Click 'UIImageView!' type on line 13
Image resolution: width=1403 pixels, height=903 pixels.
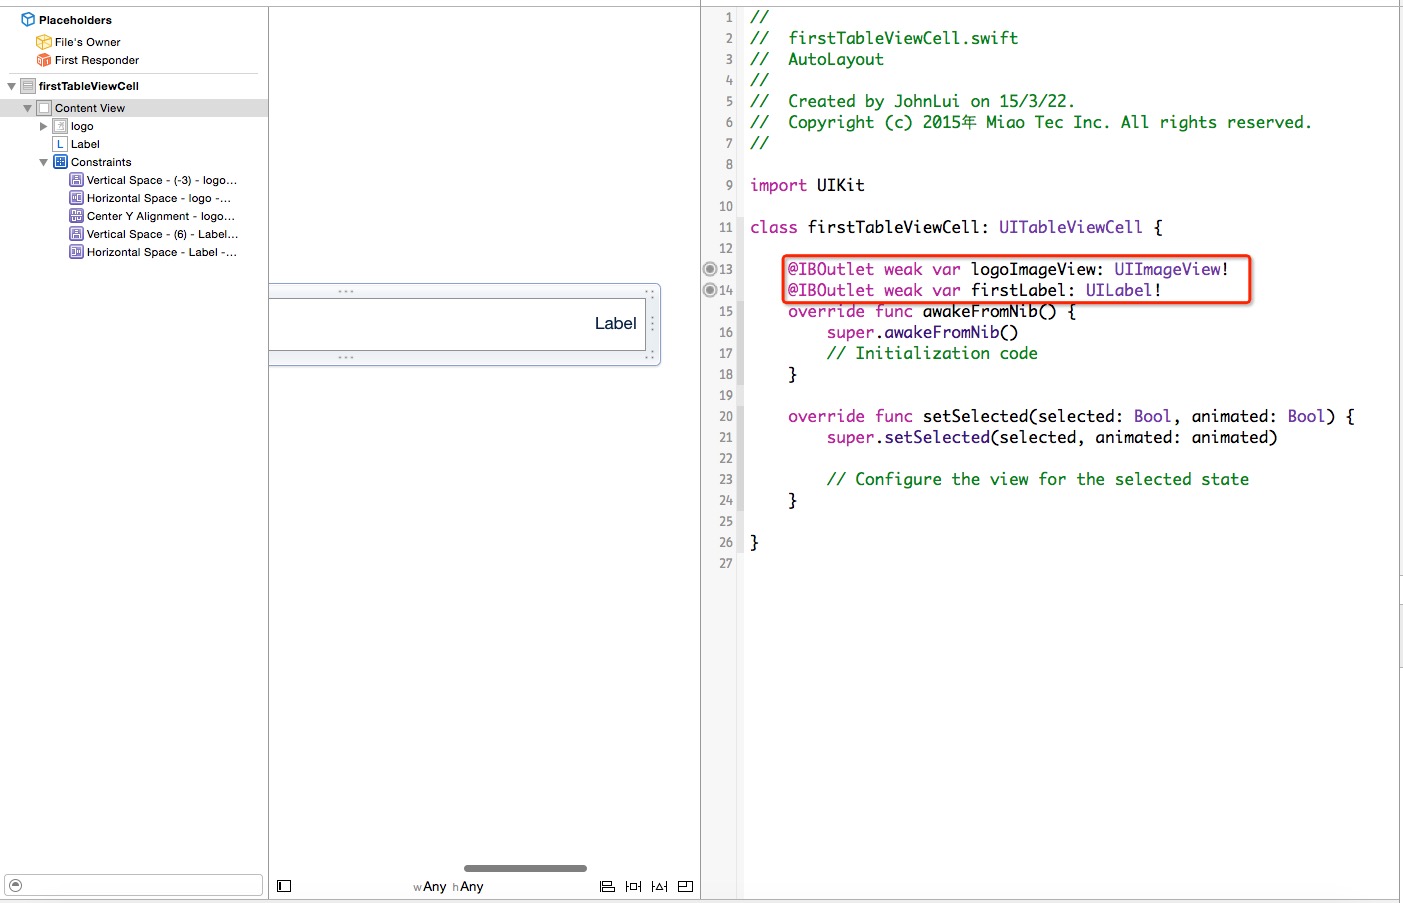tap(1171, 269)
